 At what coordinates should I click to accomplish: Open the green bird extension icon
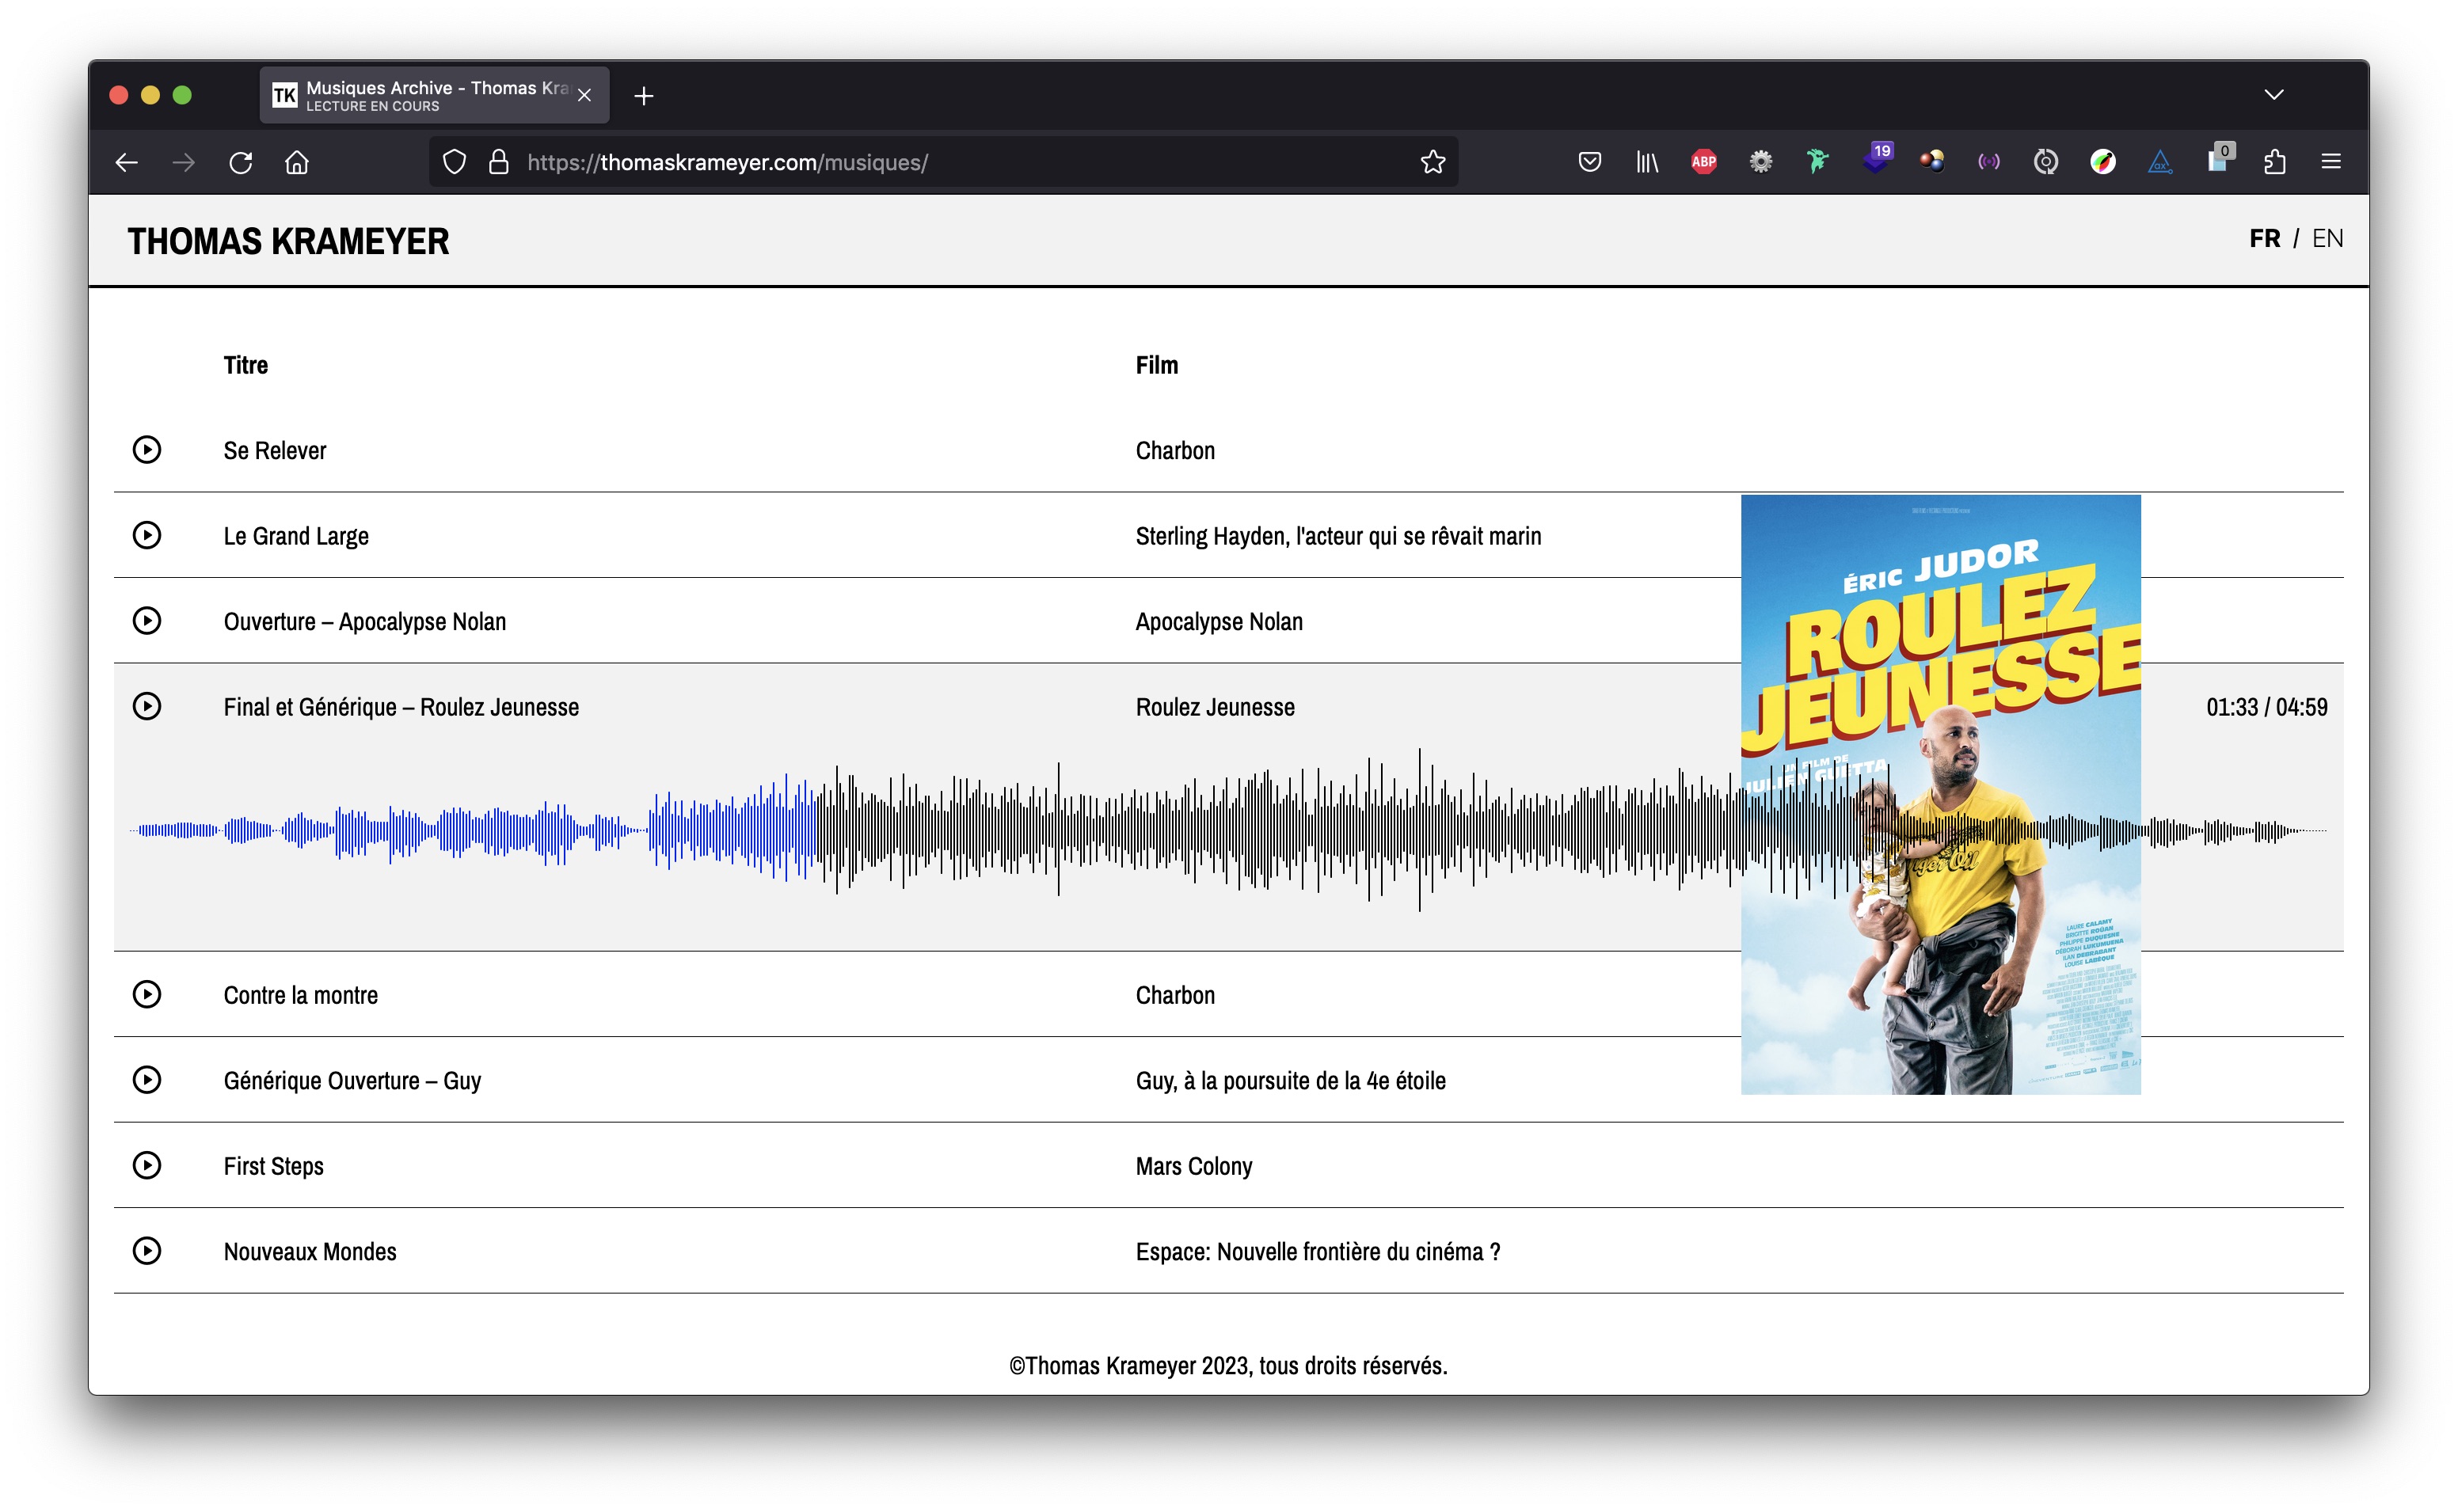click(1818, 162)
